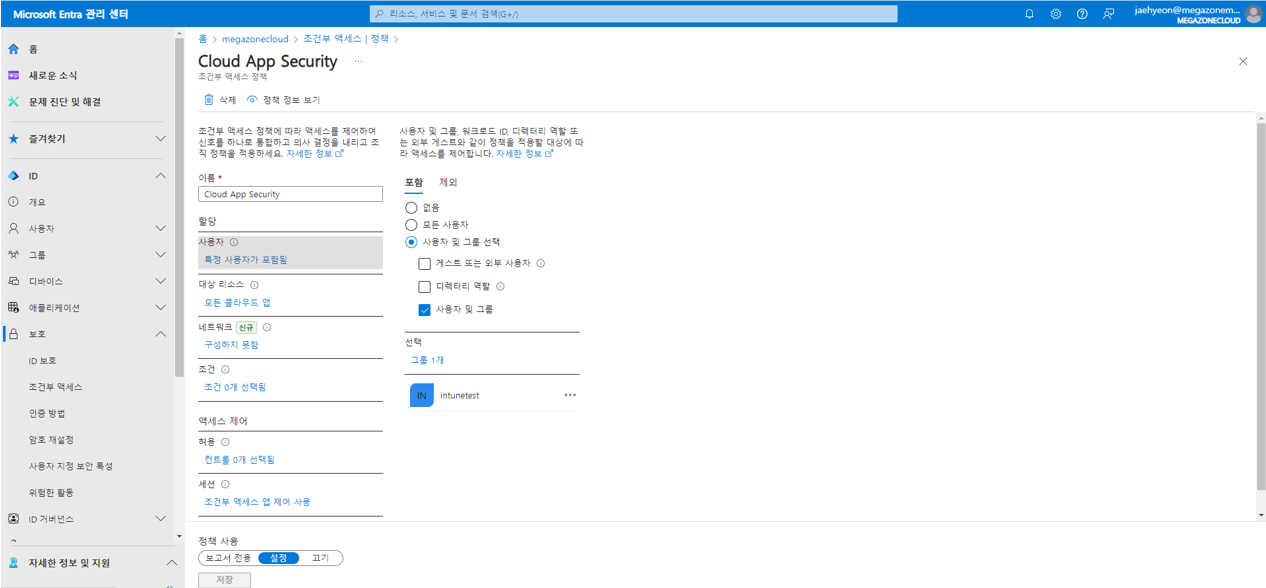The height and width of the screenshot is (588, 1266).
Task: Click the ID 거버넌스 icon
Action: pyautogui.click(x=13, y=519)
